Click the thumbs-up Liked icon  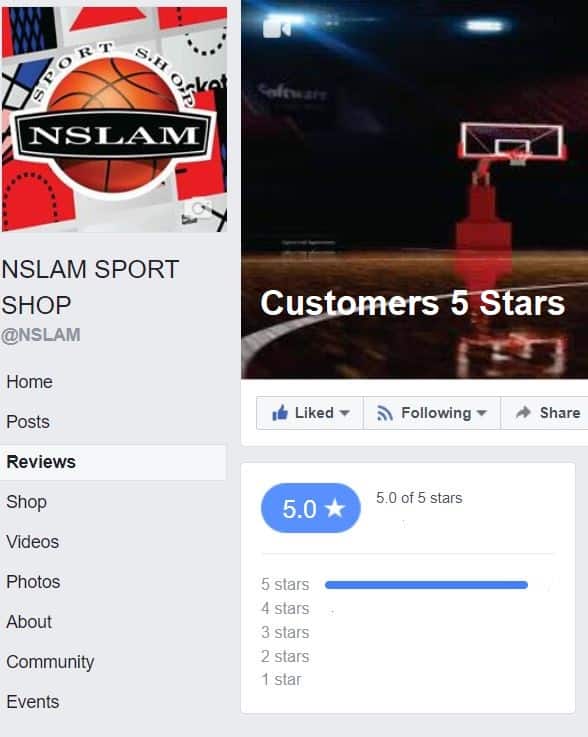[280, 413]
